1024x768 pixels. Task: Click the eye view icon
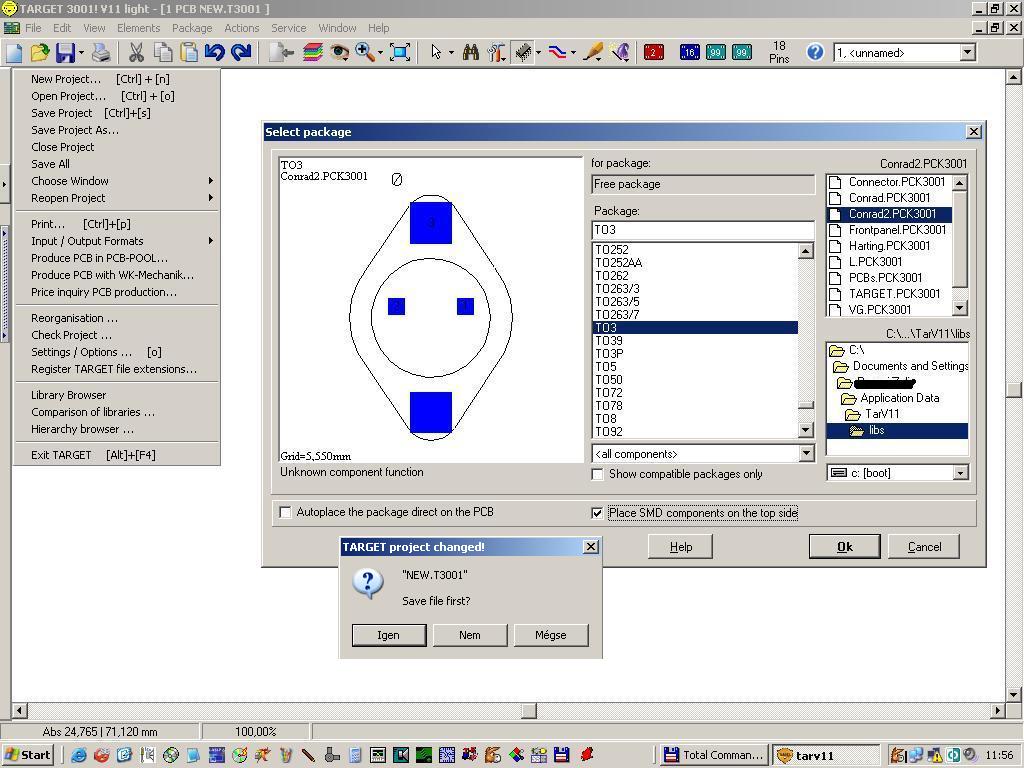339,52
